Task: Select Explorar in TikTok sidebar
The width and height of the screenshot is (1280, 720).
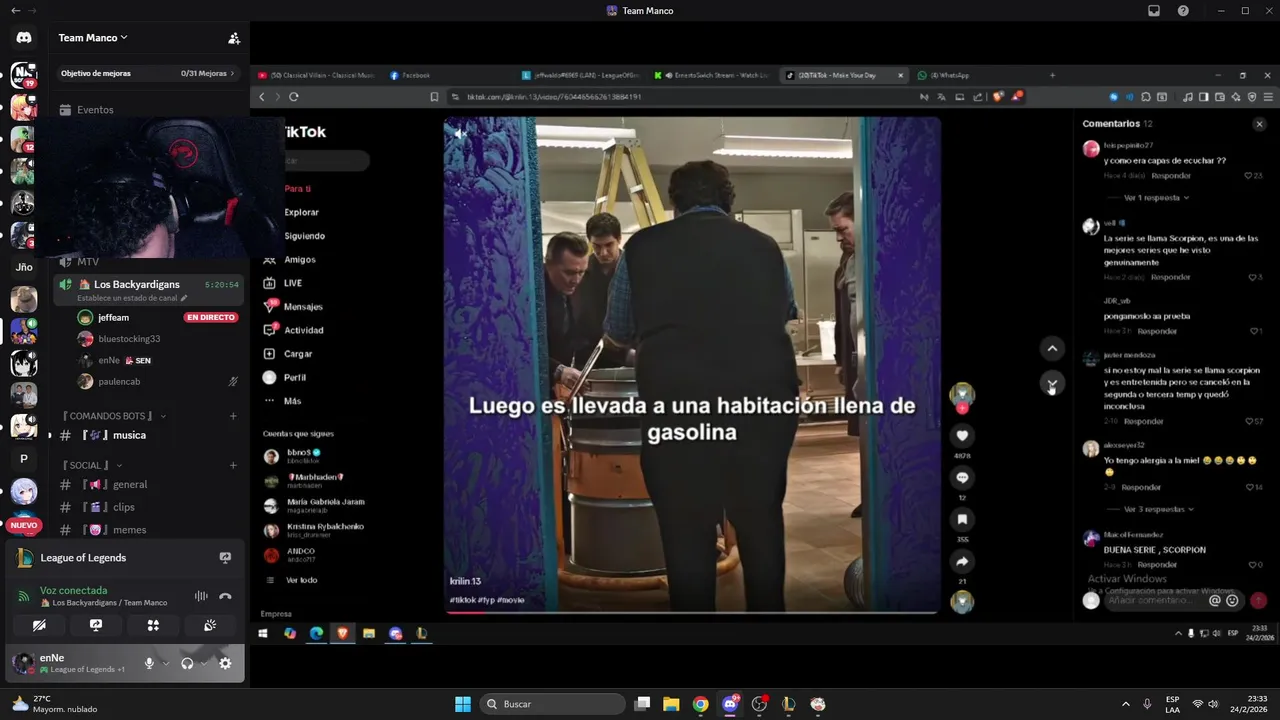Action: click(302, 212)
